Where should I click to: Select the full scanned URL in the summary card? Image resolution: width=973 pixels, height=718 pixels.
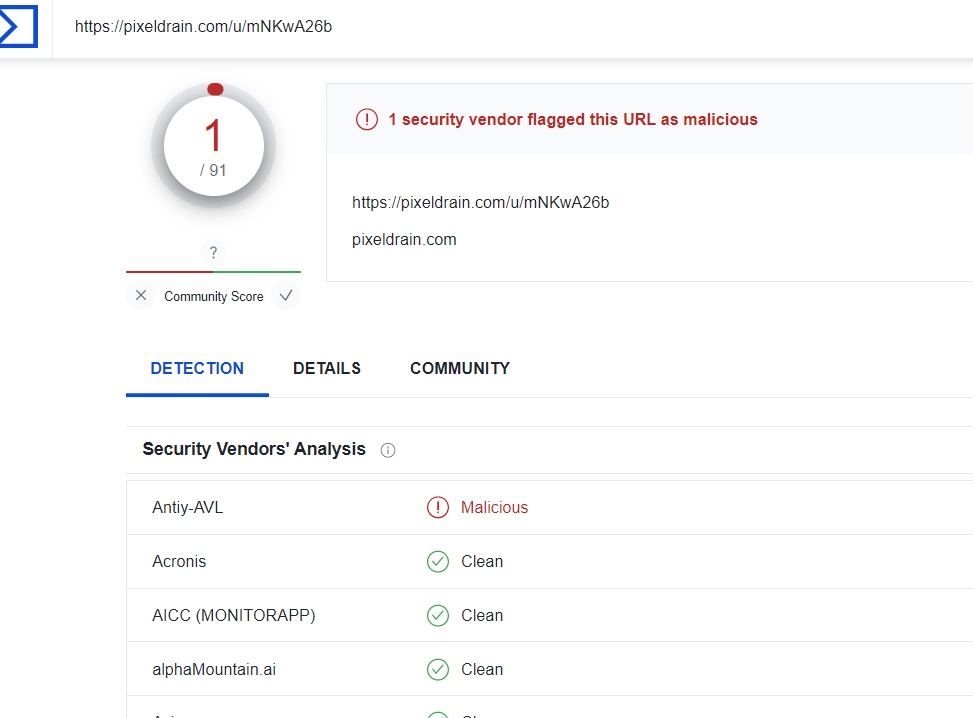click(x=480, y=203)
